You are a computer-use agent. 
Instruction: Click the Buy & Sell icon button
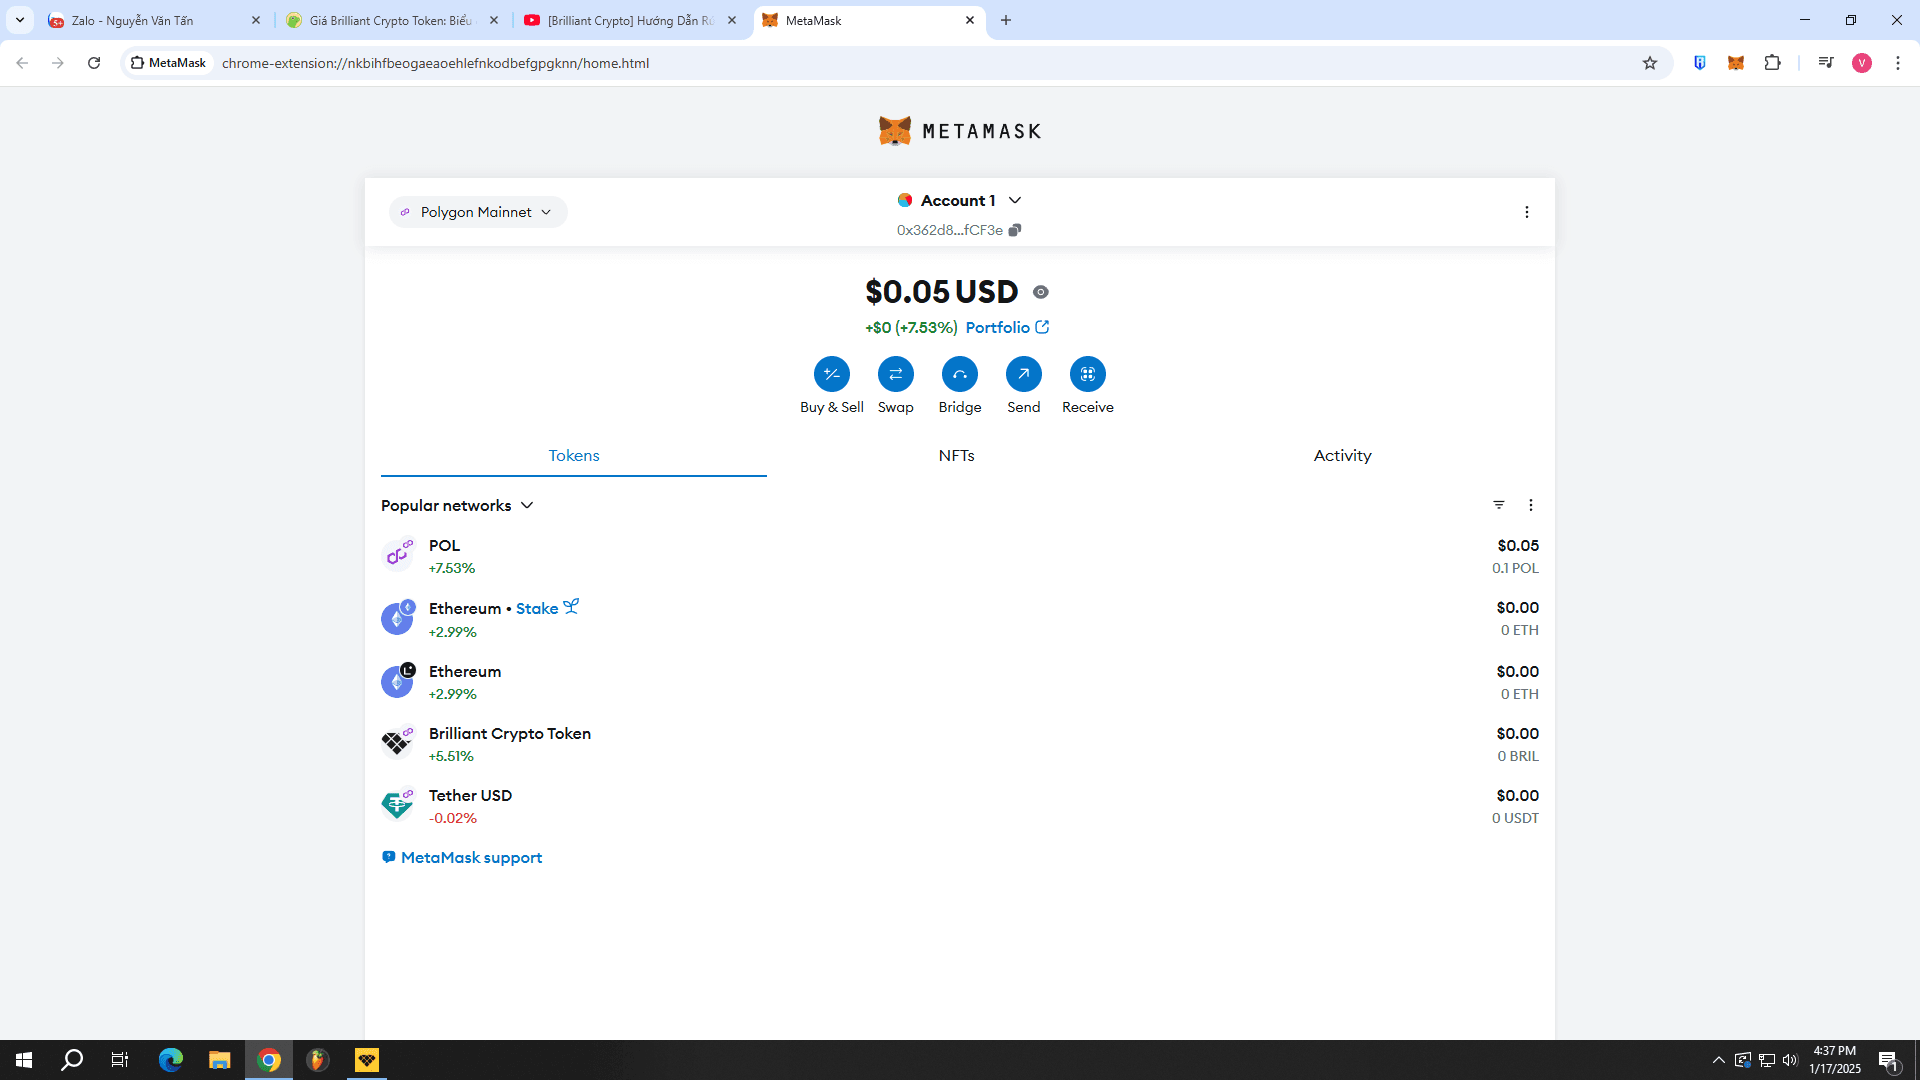tap(831, 374)
